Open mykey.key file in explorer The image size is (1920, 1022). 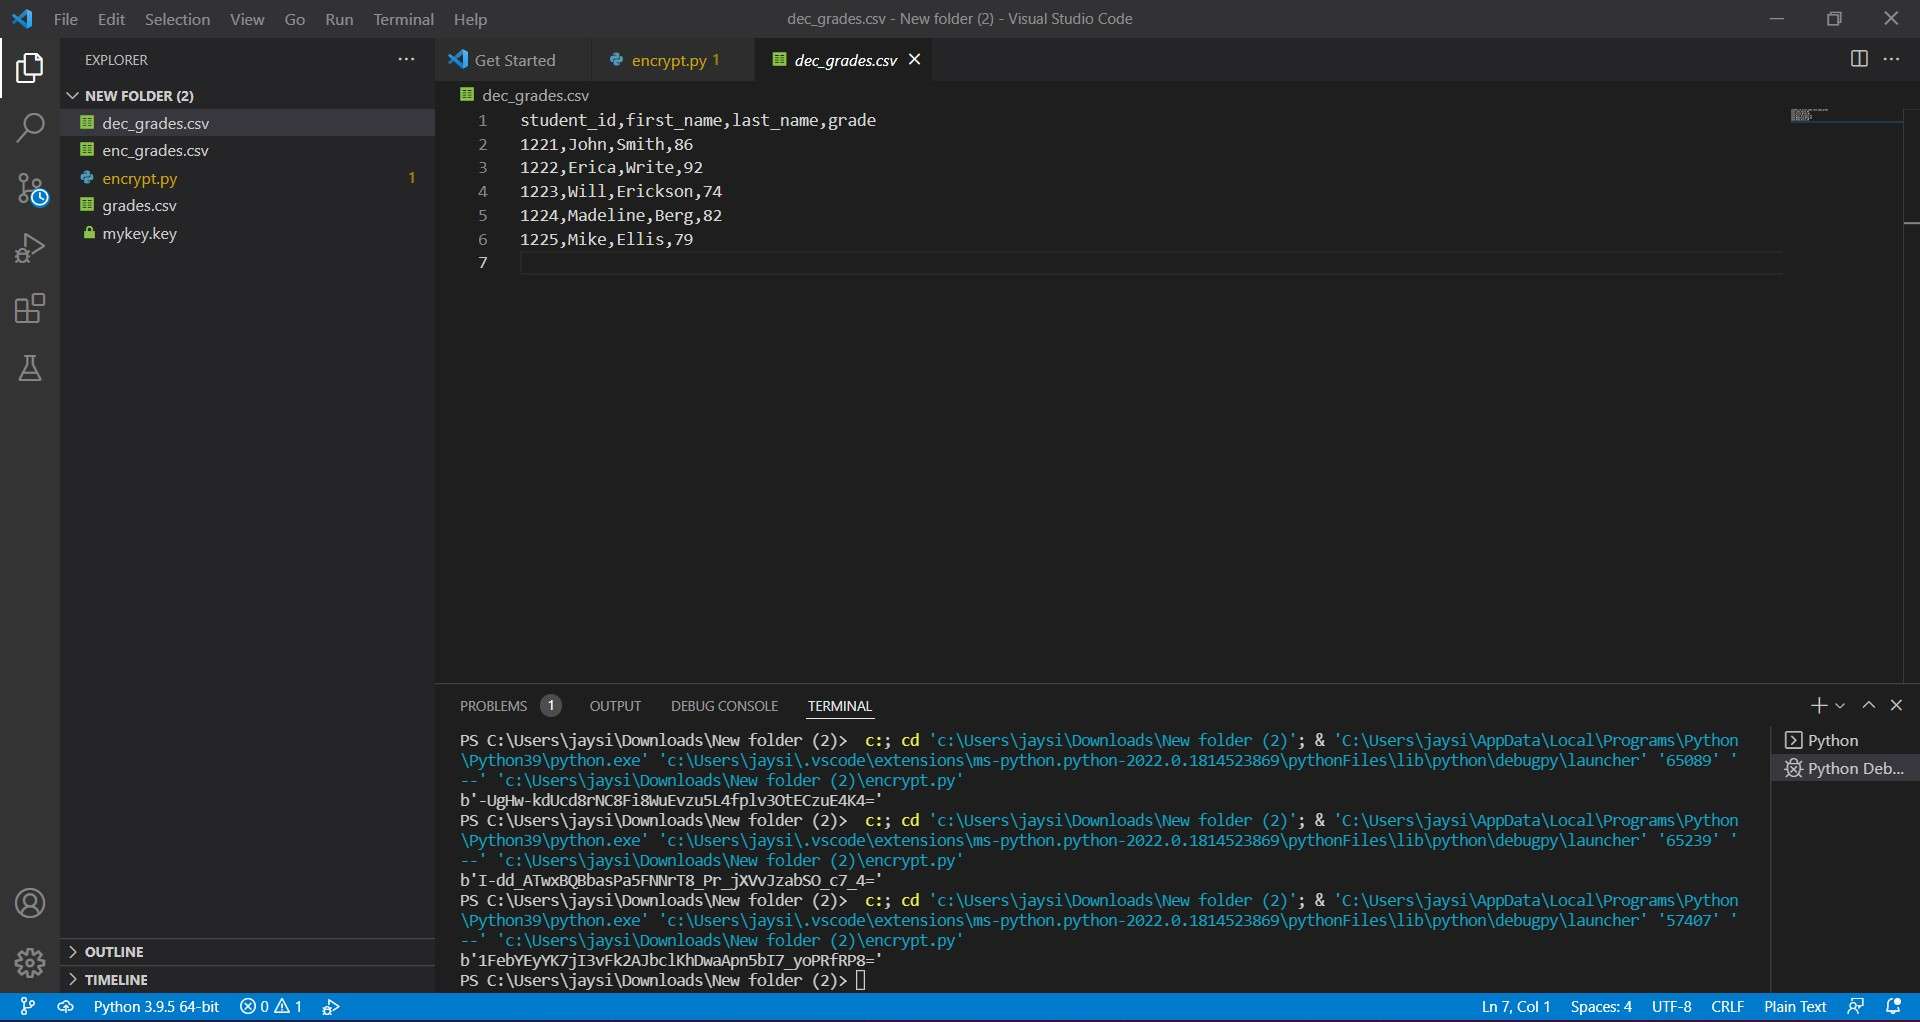(139, 234)
